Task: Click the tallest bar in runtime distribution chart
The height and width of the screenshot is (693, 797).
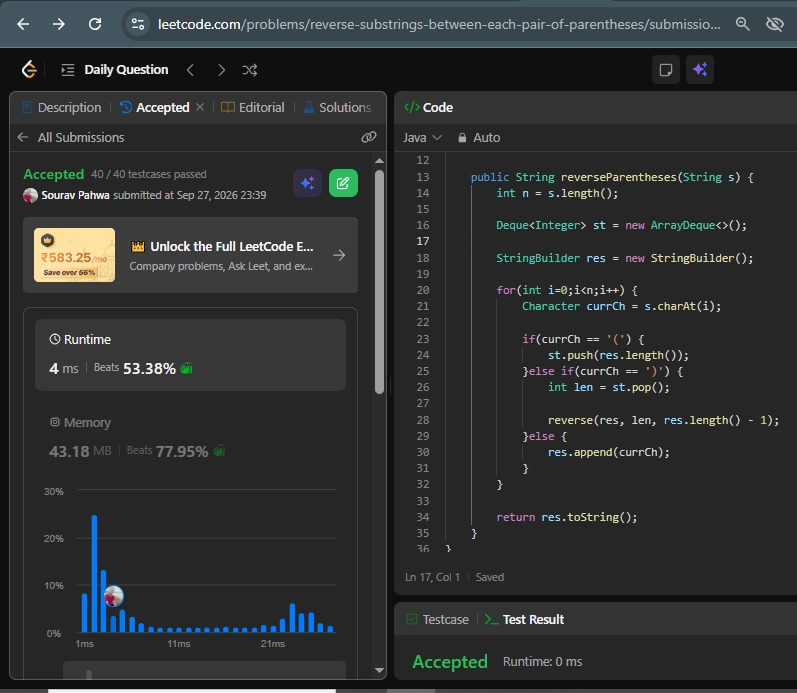Action: pyautogui.click(x=95, y=574)
